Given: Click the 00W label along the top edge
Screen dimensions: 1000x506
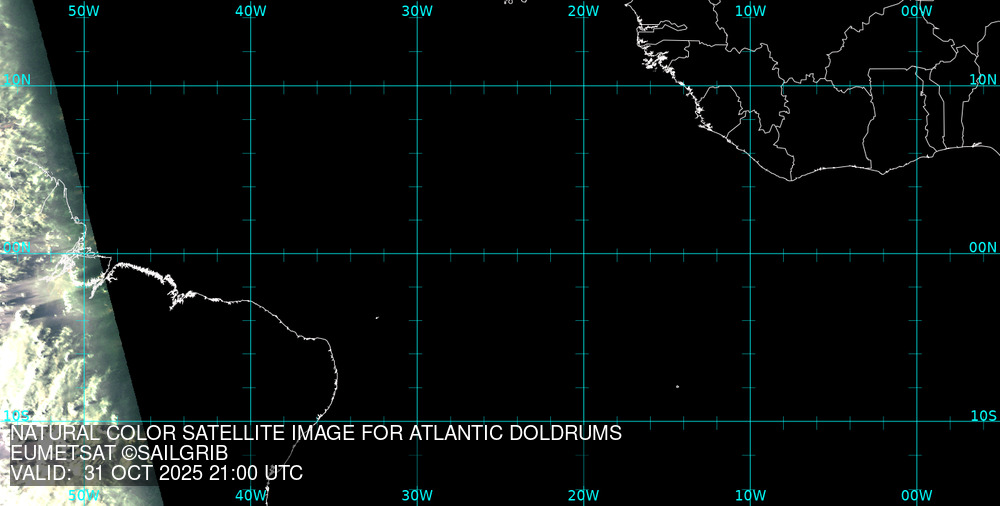Looking at the screenshot, I should point(916,11).
